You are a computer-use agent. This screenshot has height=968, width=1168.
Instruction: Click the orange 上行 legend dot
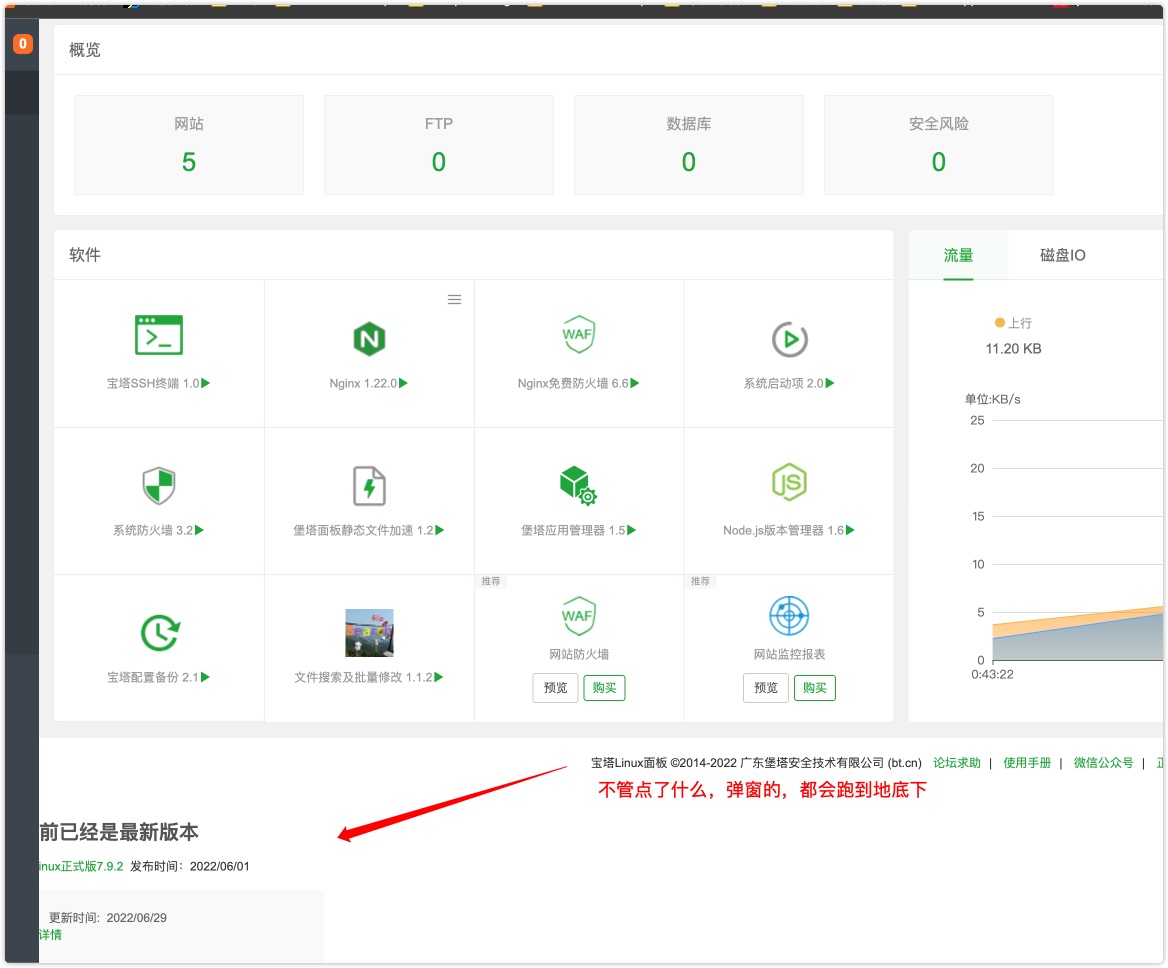pos(1000,322)
